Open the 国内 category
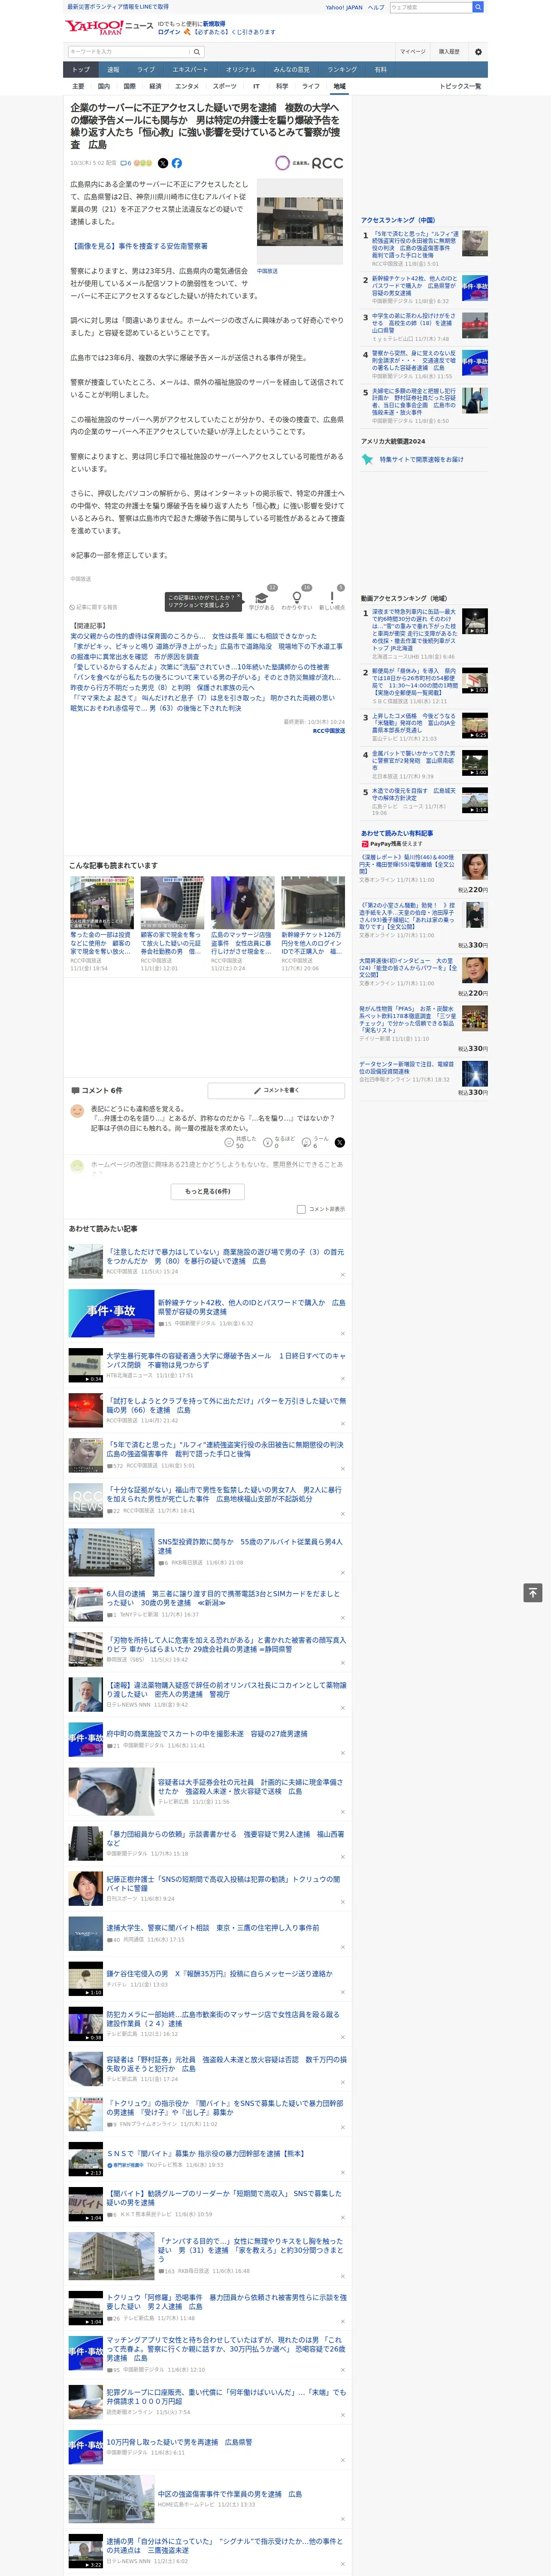551x2576 pixels. (104, 86)
